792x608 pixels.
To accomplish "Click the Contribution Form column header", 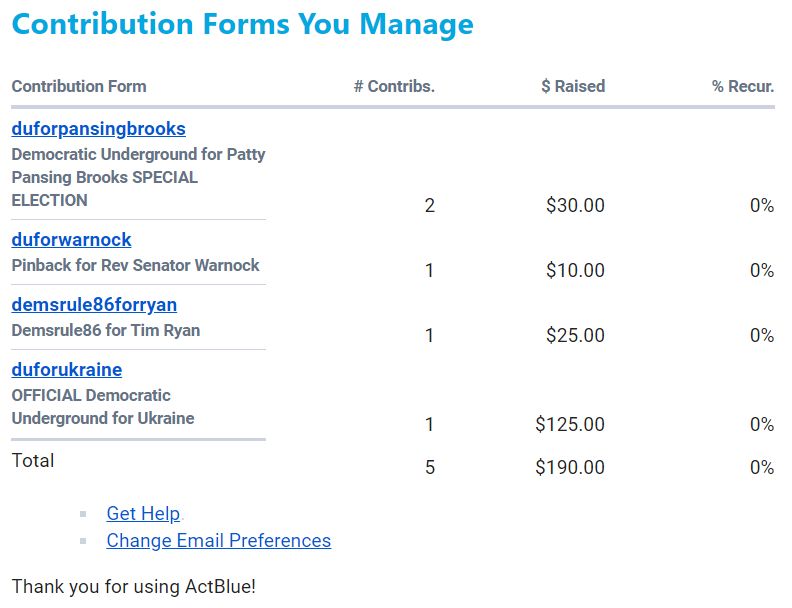I will tap(79, 86).
